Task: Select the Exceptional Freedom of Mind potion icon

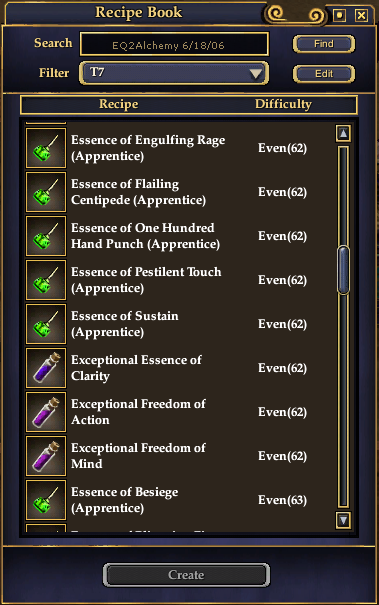Action: 46,456
